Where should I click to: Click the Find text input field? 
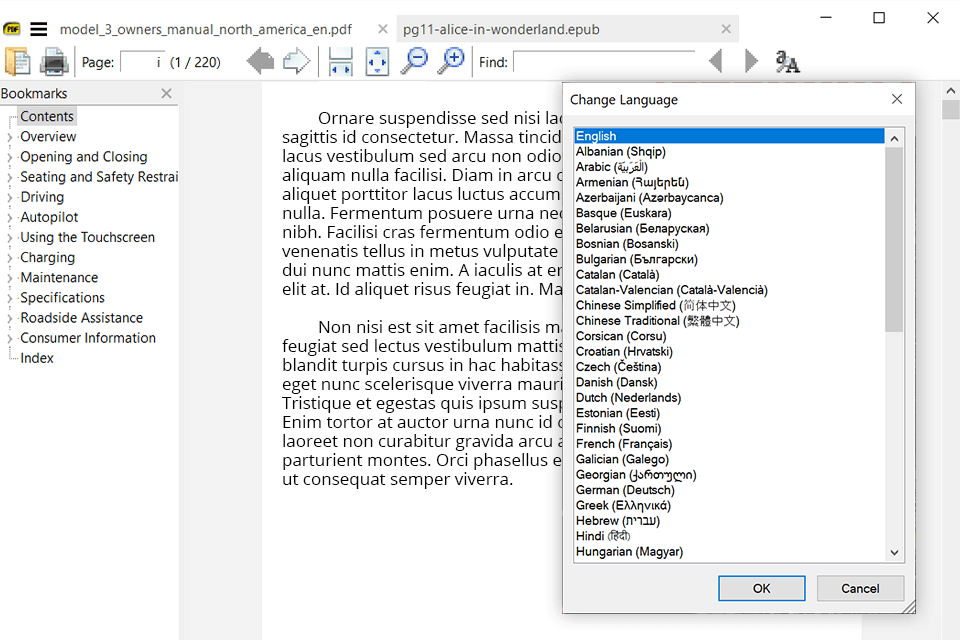pos(604,62)
